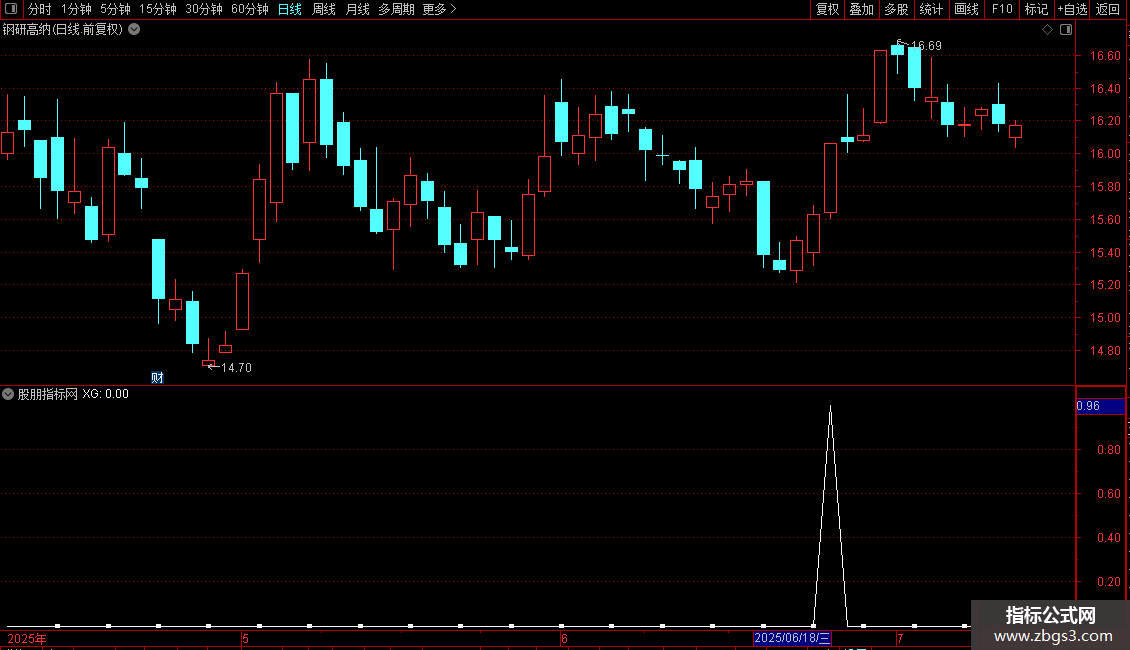Open the 财 financial marker icon
The width and height of the screenshot is (1130, 650).
[157, 378]
